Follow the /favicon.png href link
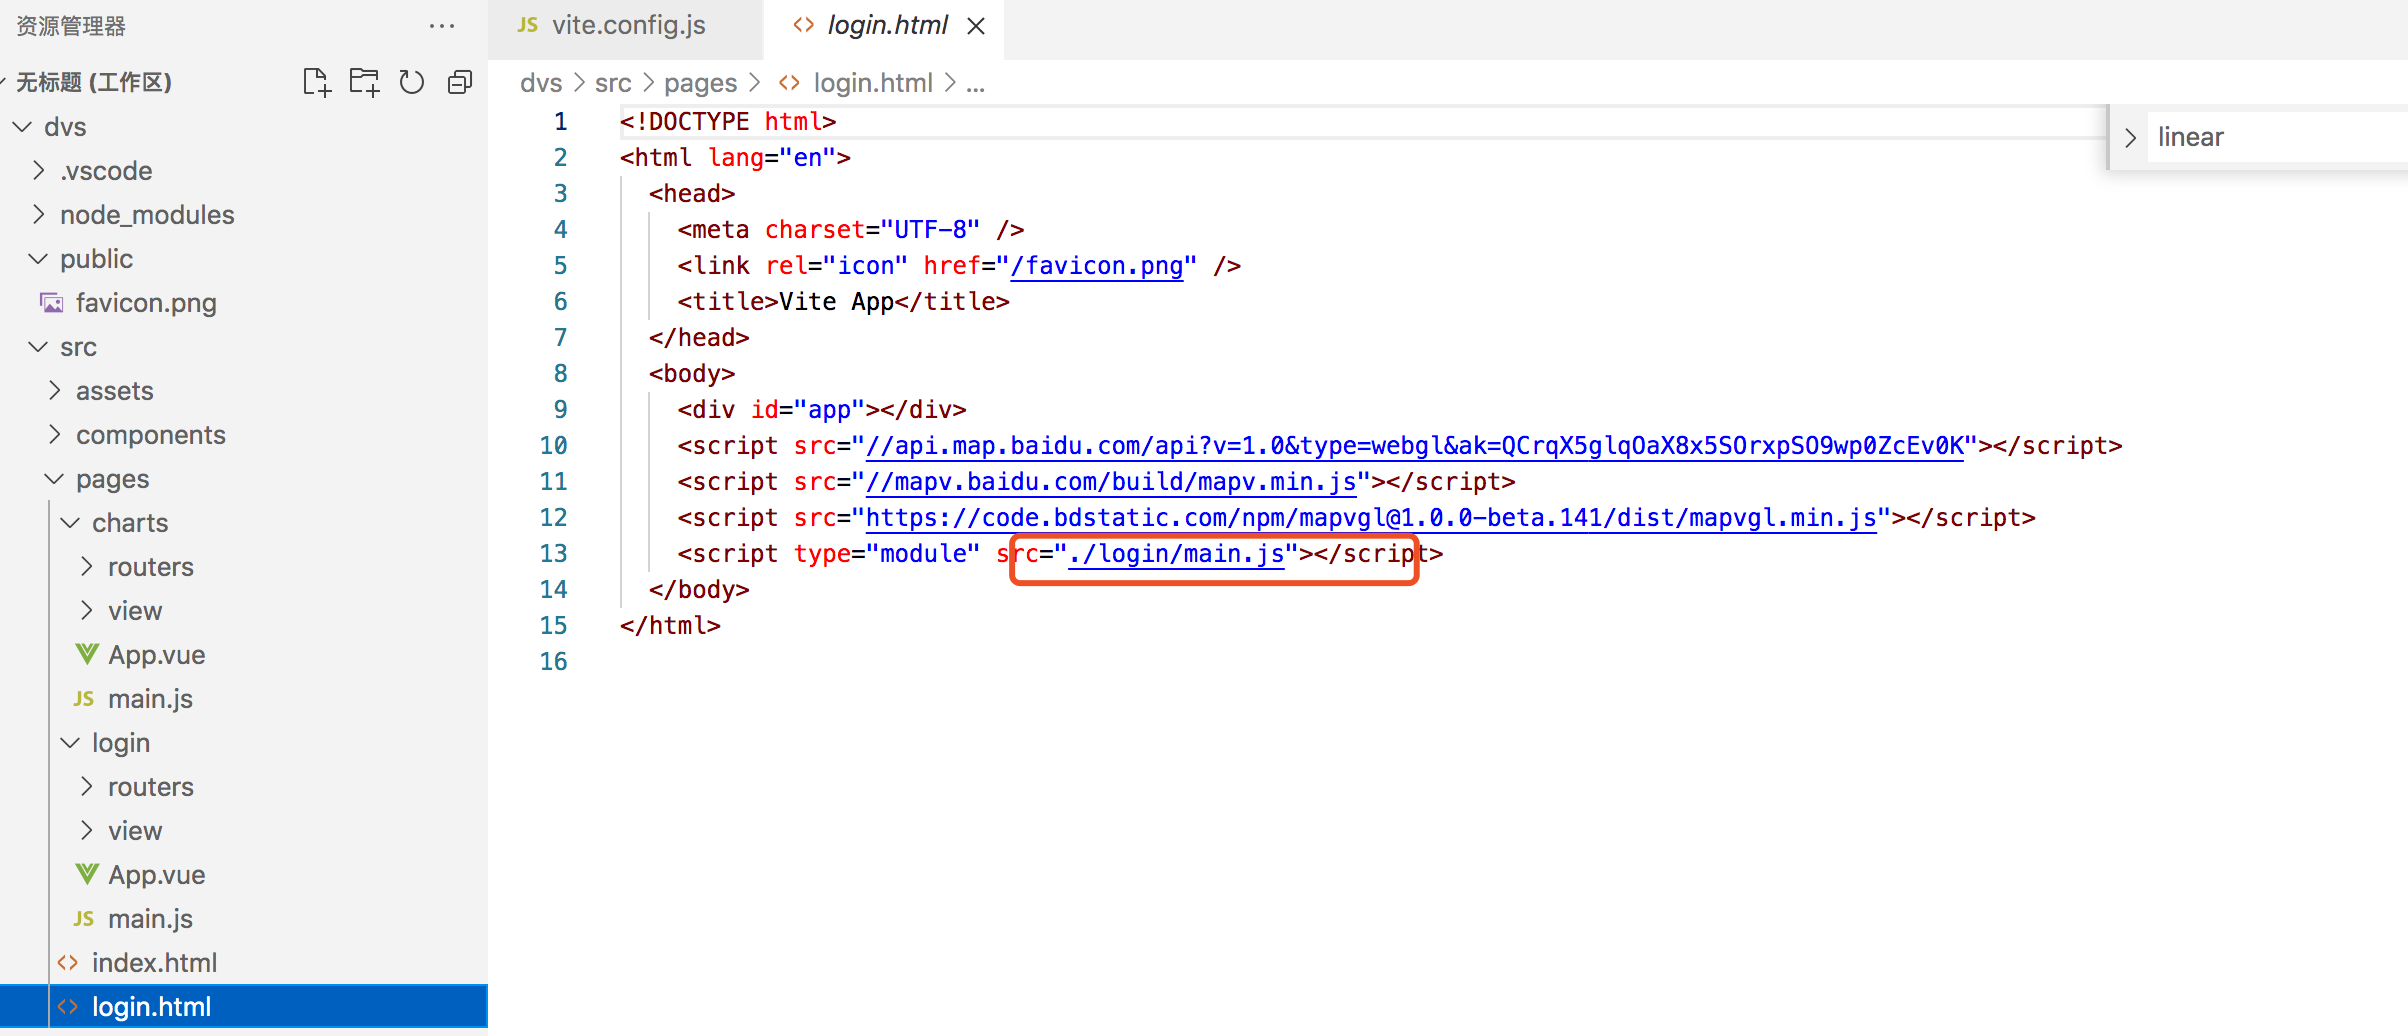Screen dimensions: 2408x1036 coord(1097,266)
